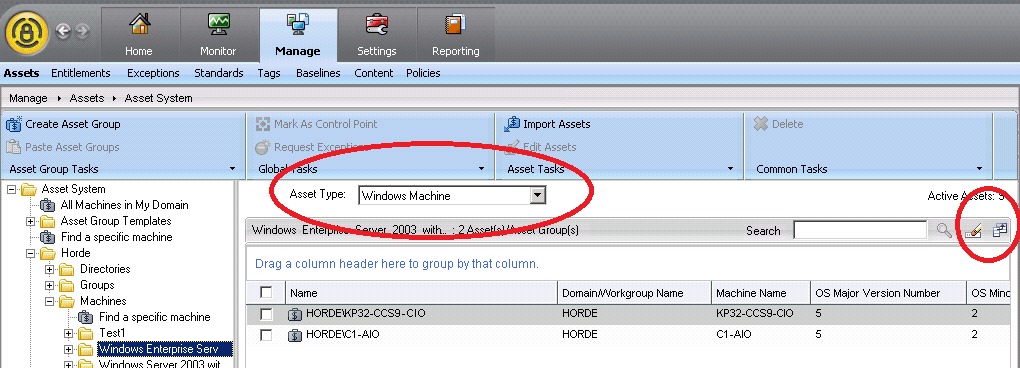Select the Windows Server 2003 folder

pyautogui.click(x=160, y=363)
